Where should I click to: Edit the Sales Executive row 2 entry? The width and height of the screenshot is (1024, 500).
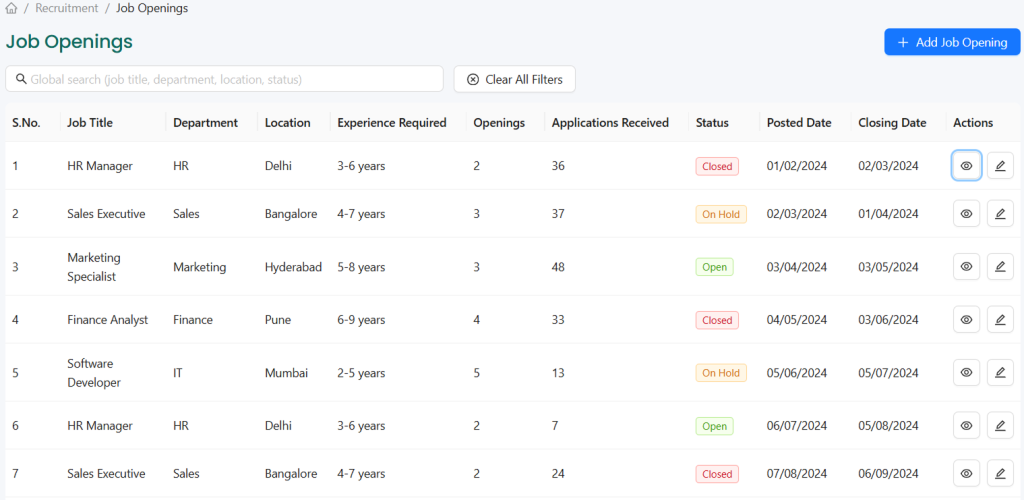1000,214
